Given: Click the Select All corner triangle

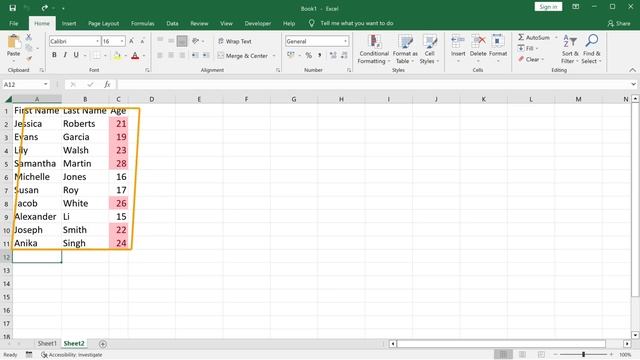Looking at the screenshot, I should point(8,99).
